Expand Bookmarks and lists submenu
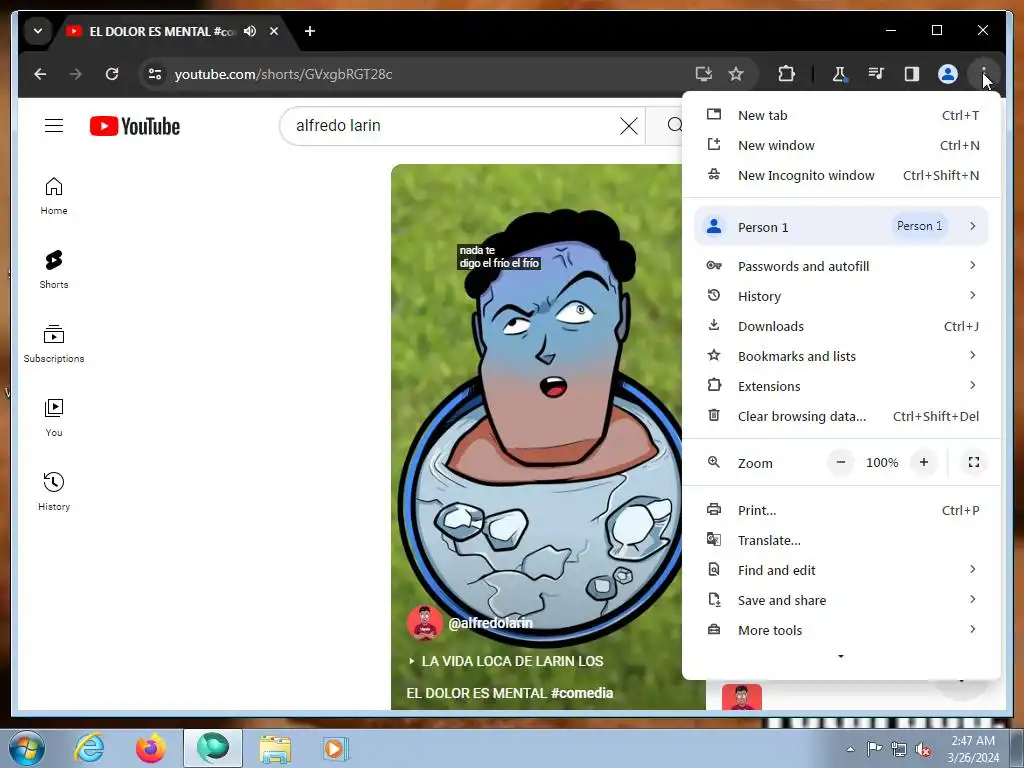The height and width of the screenshot is (768, 1024). [842, 357]
